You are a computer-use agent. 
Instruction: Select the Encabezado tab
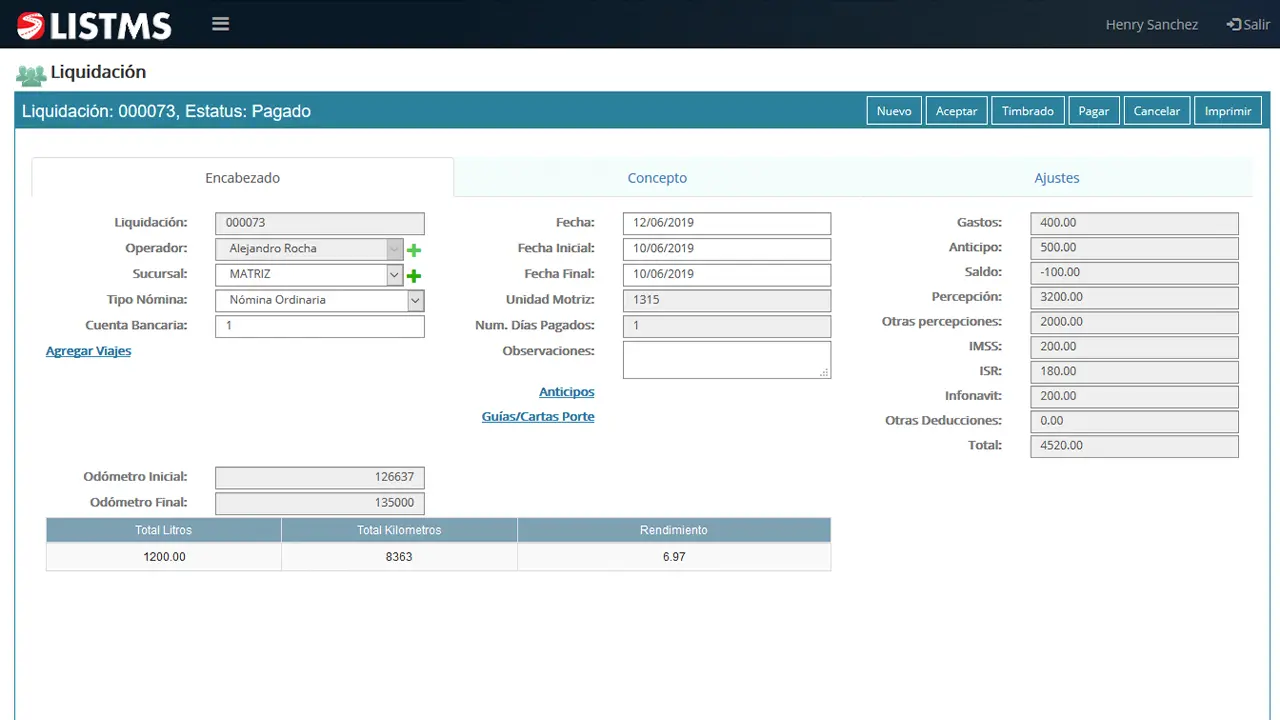point(242,178)
